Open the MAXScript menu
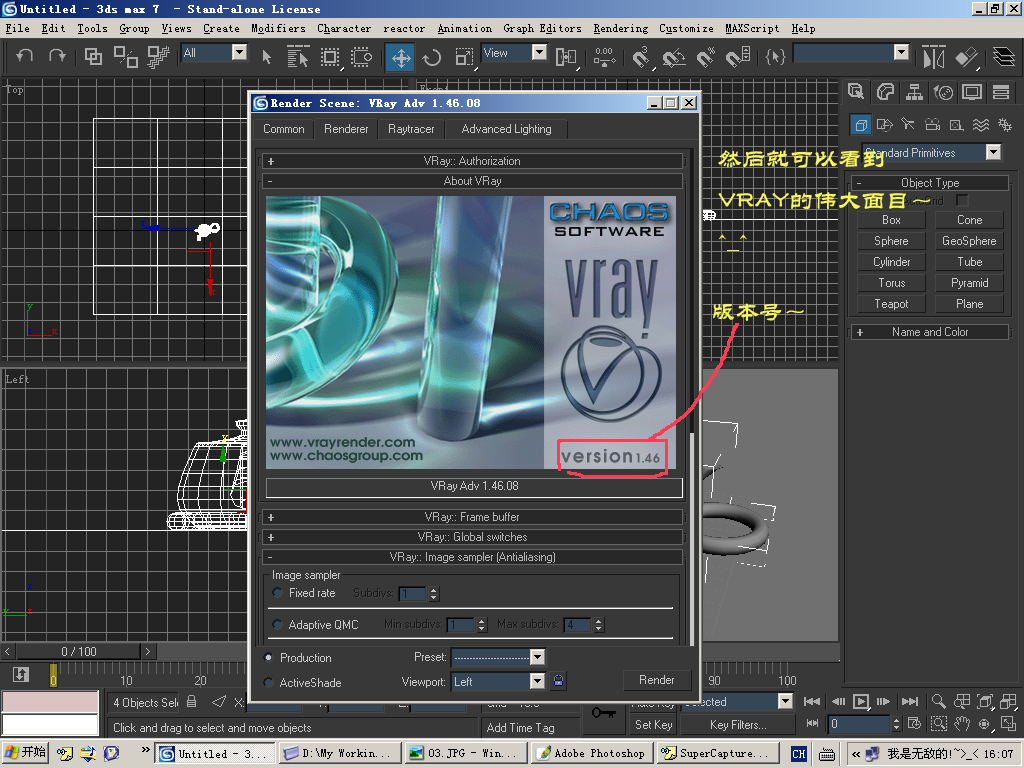Screen dimensions: 1024x768 752,28
